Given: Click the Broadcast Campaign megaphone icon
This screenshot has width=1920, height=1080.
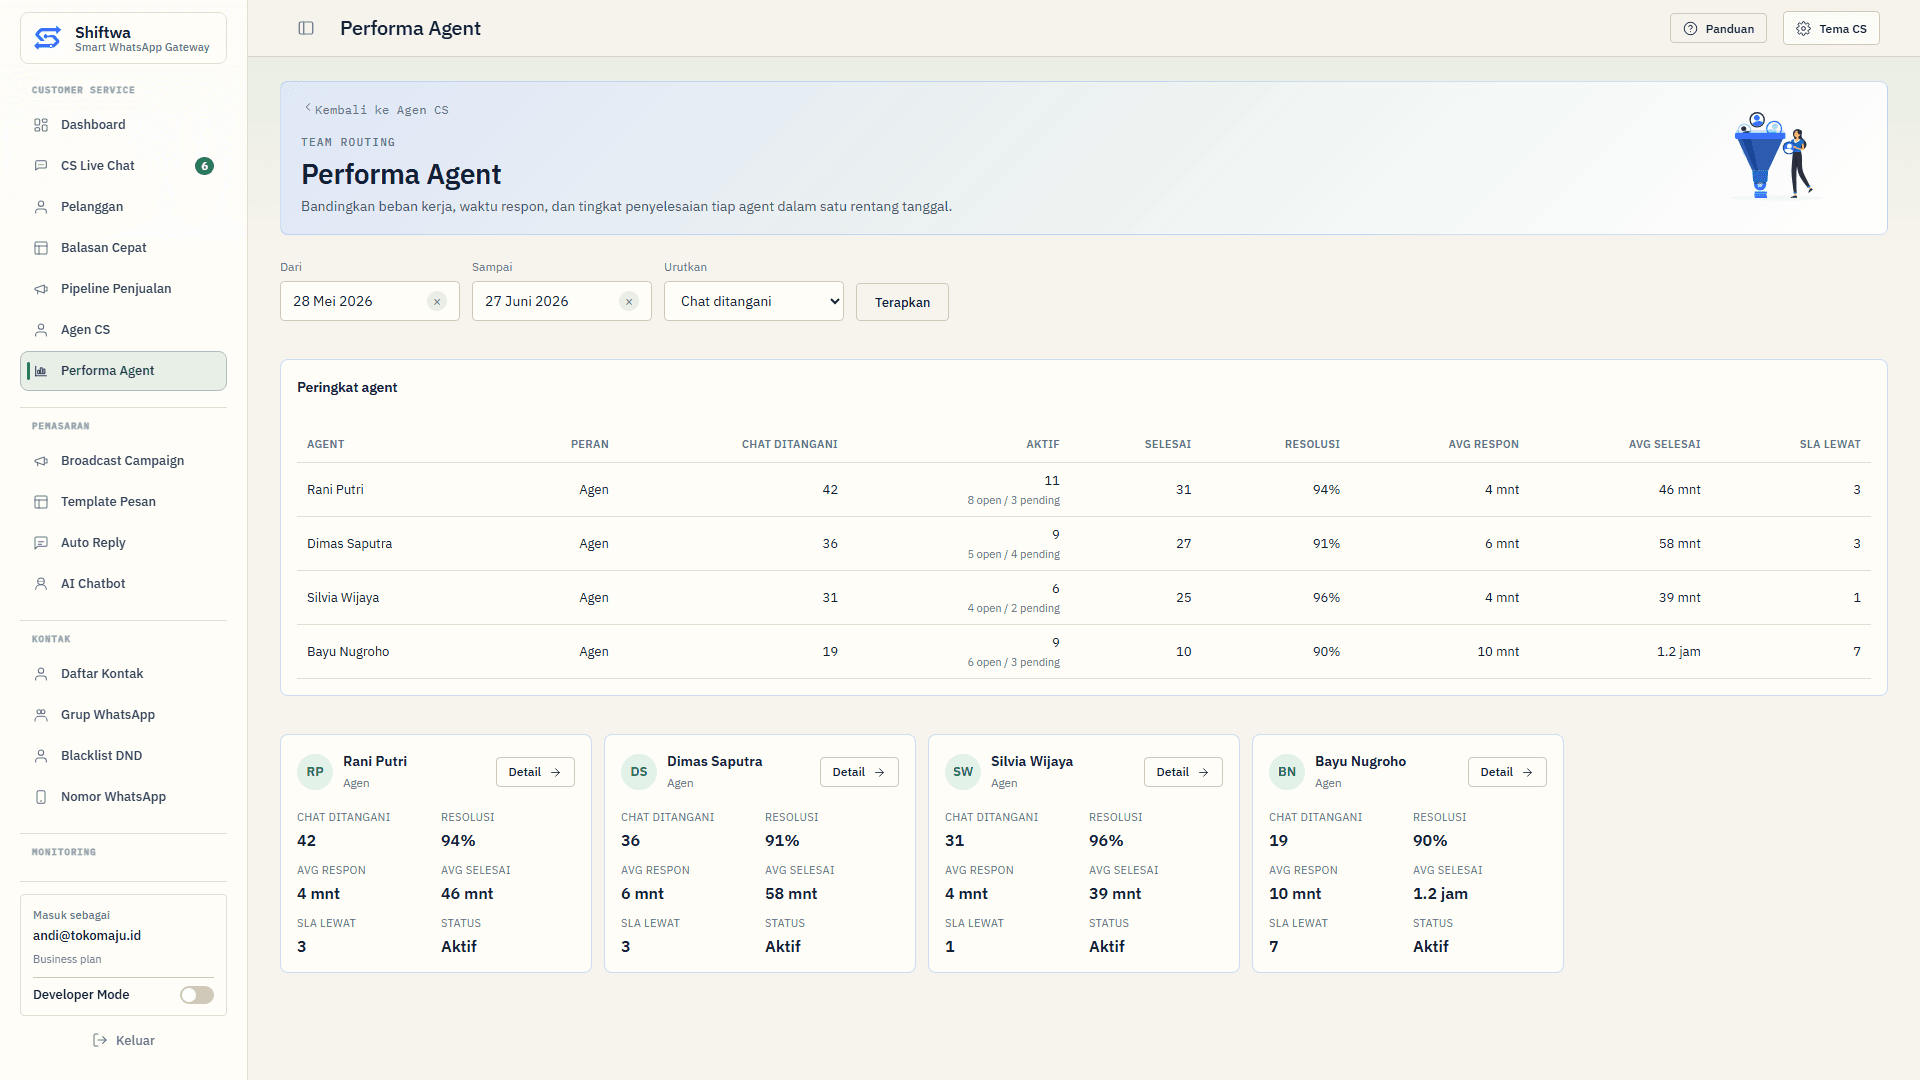Looking at the screenshot, I should pyautogui.click(x=41, y=461).
